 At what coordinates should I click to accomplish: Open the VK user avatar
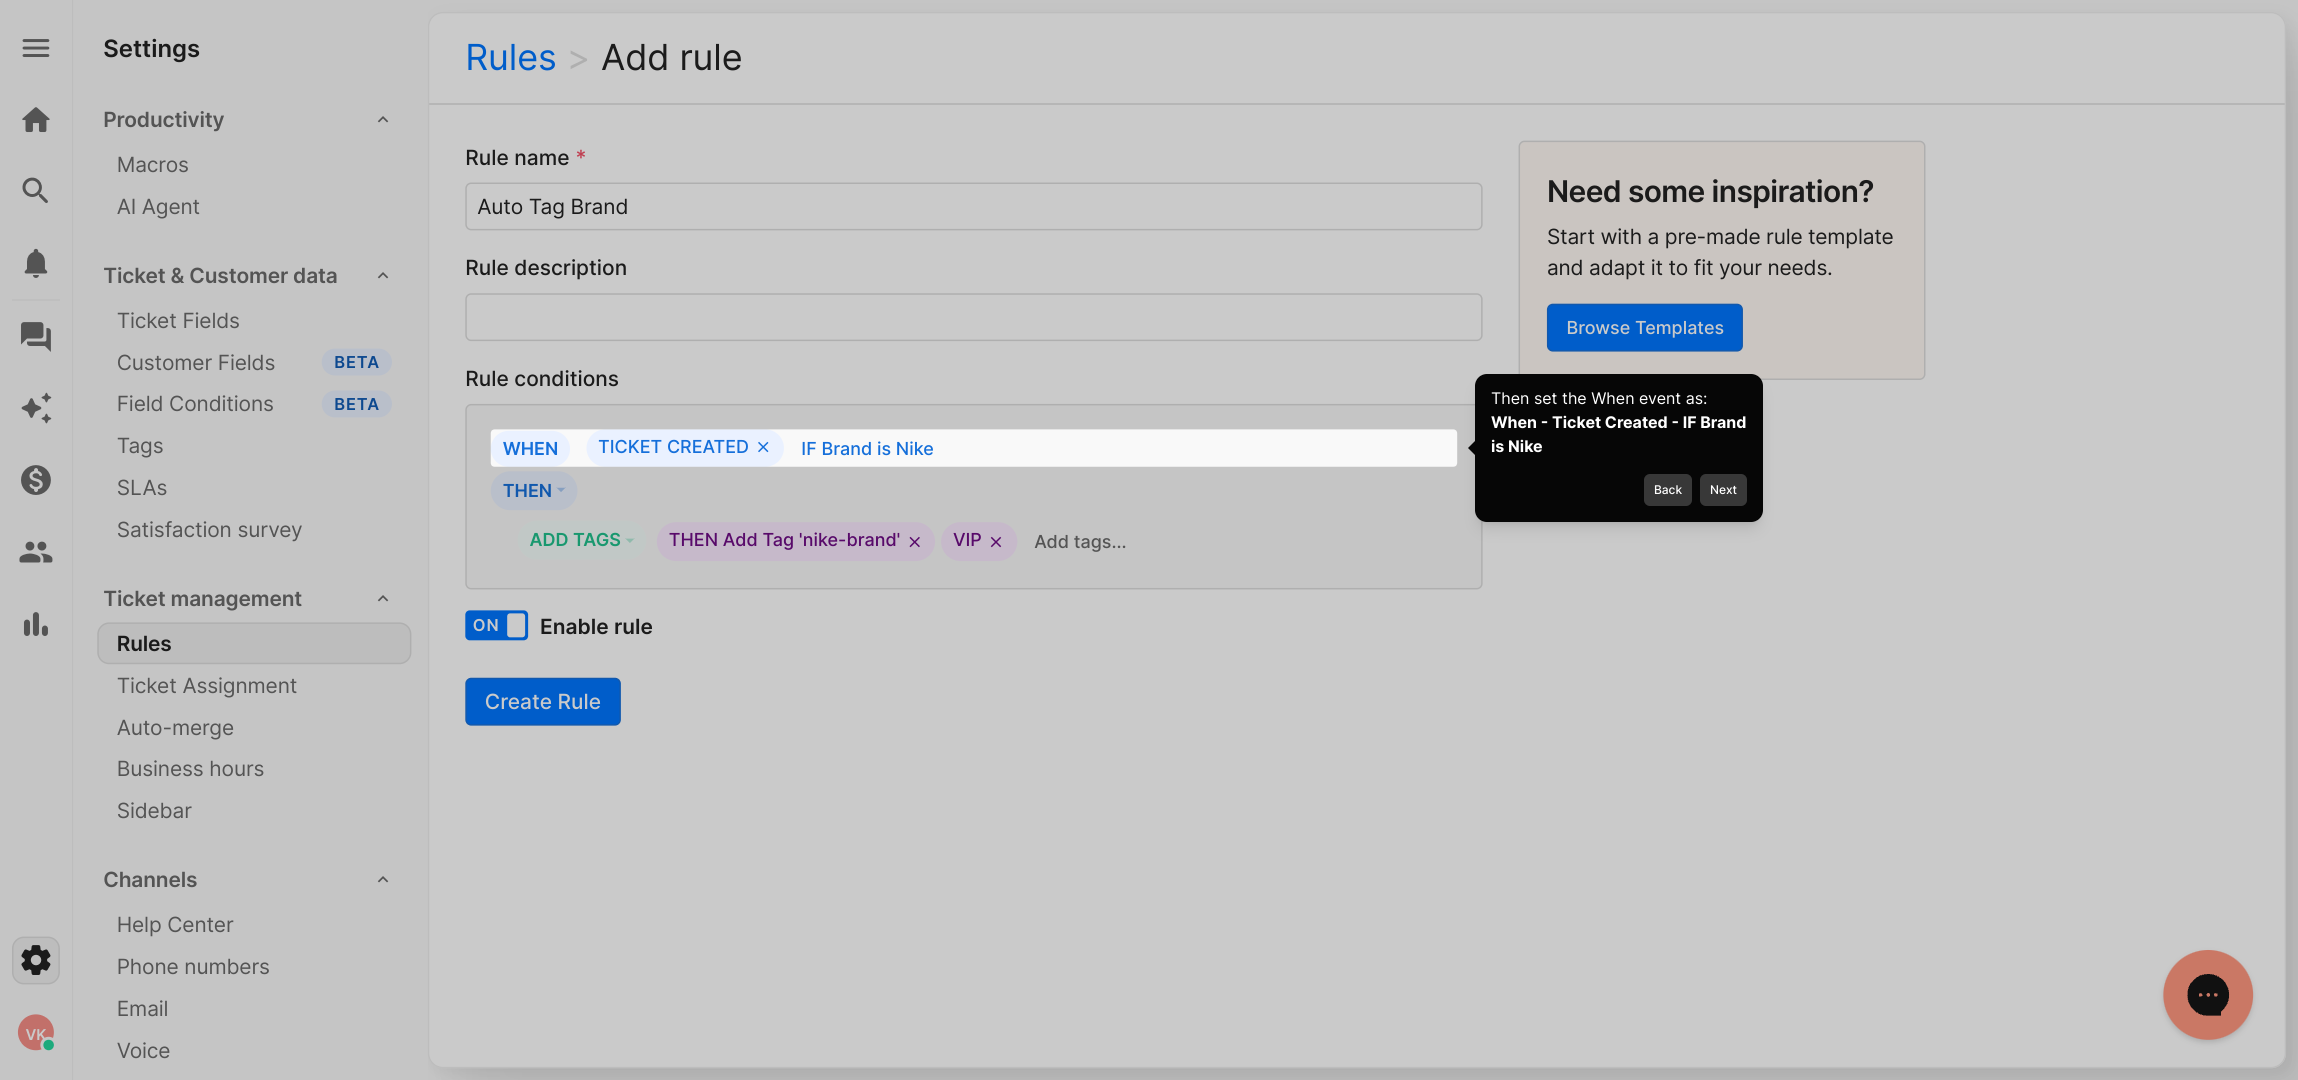tap(36, 1033)
